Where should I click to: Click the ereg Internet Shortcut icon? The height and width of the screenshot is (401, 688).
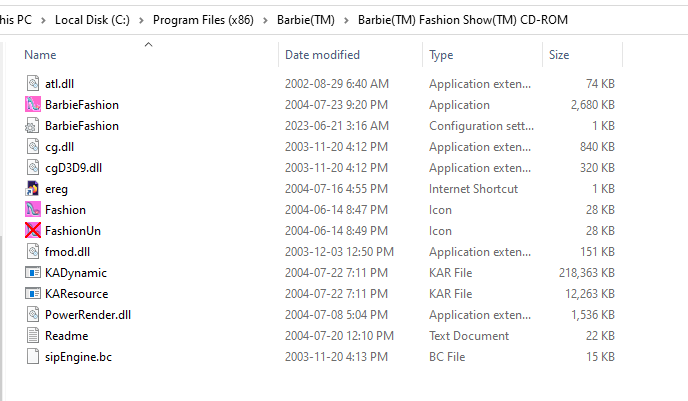tap(32, 188)
